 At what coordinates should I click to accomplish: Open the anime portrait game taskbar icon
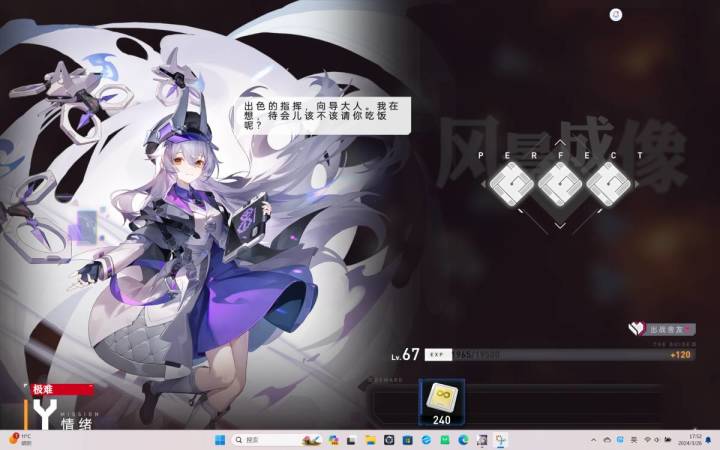coord(482,440)
